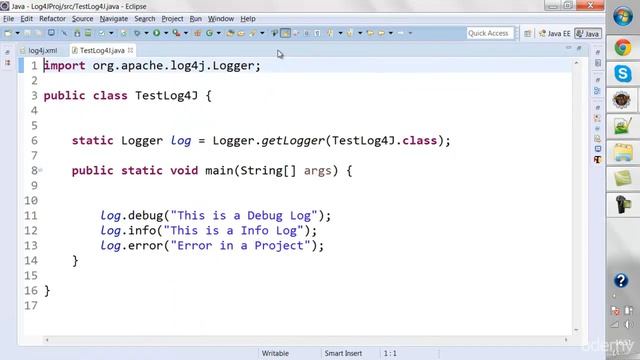Open the Search dropdown arrow
Image resolution: width=640 pixels, height=360 pixels.
(x=262, y=33)
